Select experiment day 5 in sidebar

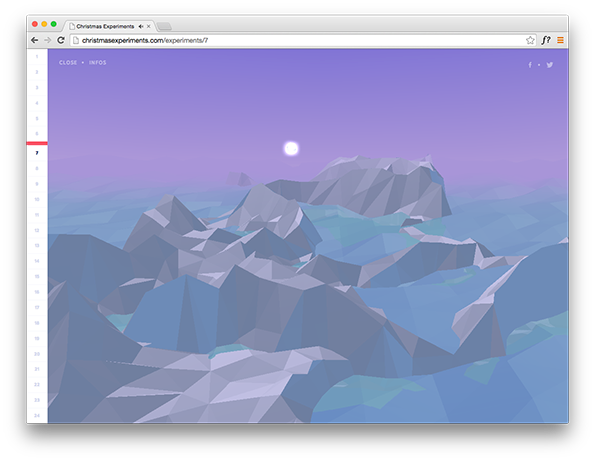(x=37, y=119)
